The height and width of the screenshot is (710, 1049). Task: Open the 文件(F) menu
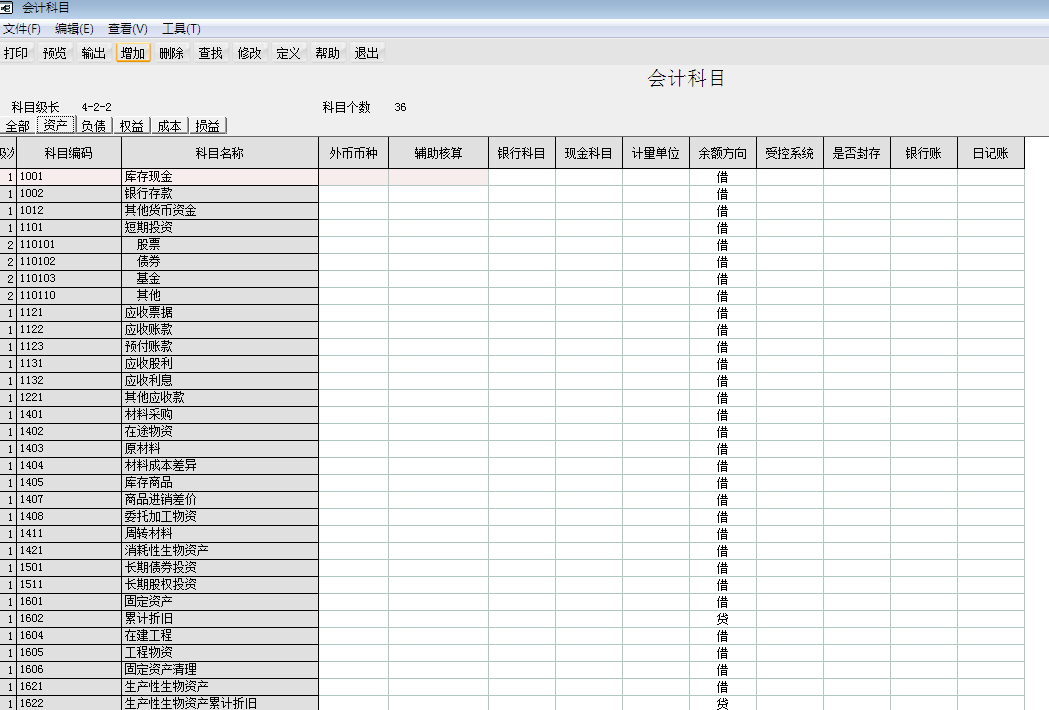click(22, 29)
